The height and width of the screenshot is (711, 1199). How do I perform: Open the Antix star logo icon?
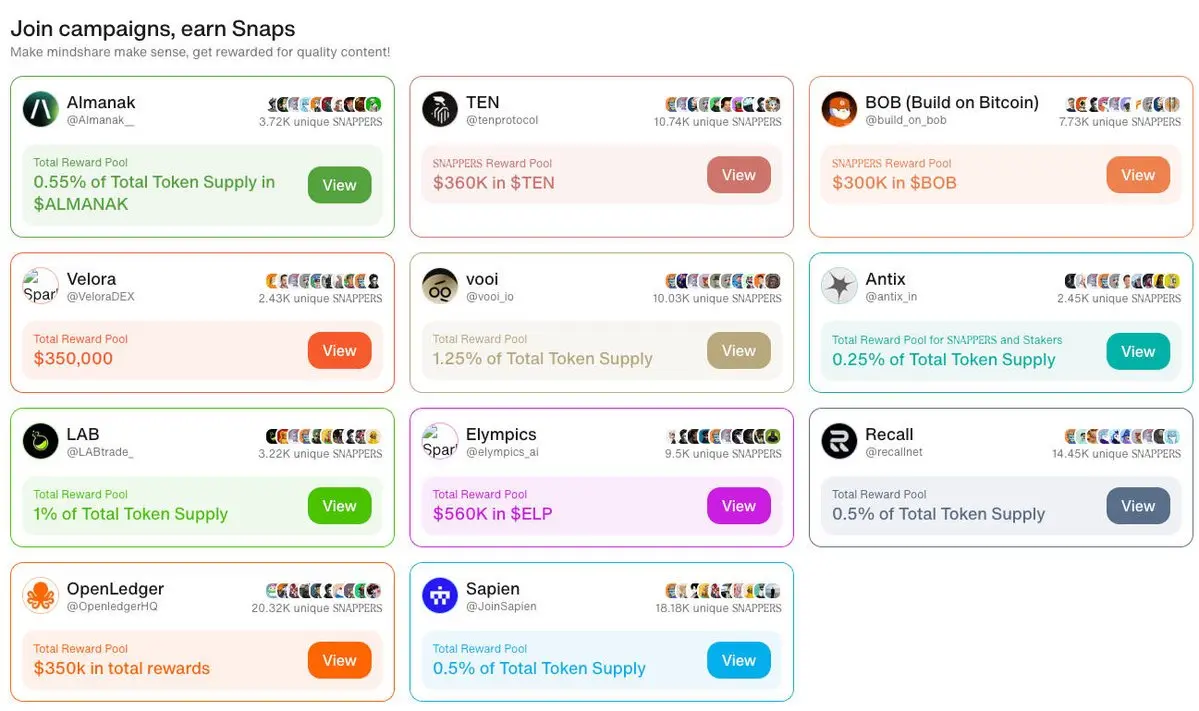(x=839, y=286)
